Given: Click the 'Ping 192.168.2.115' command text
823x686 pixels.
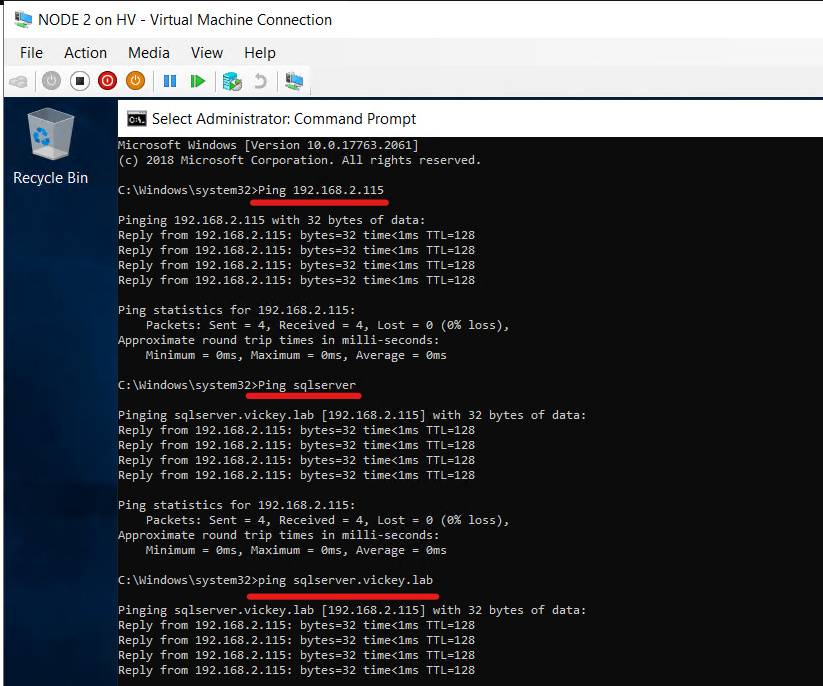Looking at the screenshot, I should (321, 190).
